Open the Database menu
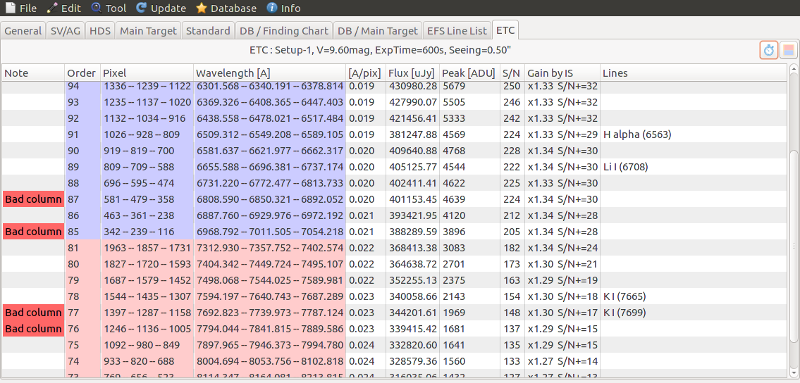Viewport: 800px width, 383px height. tap(226, 8)
